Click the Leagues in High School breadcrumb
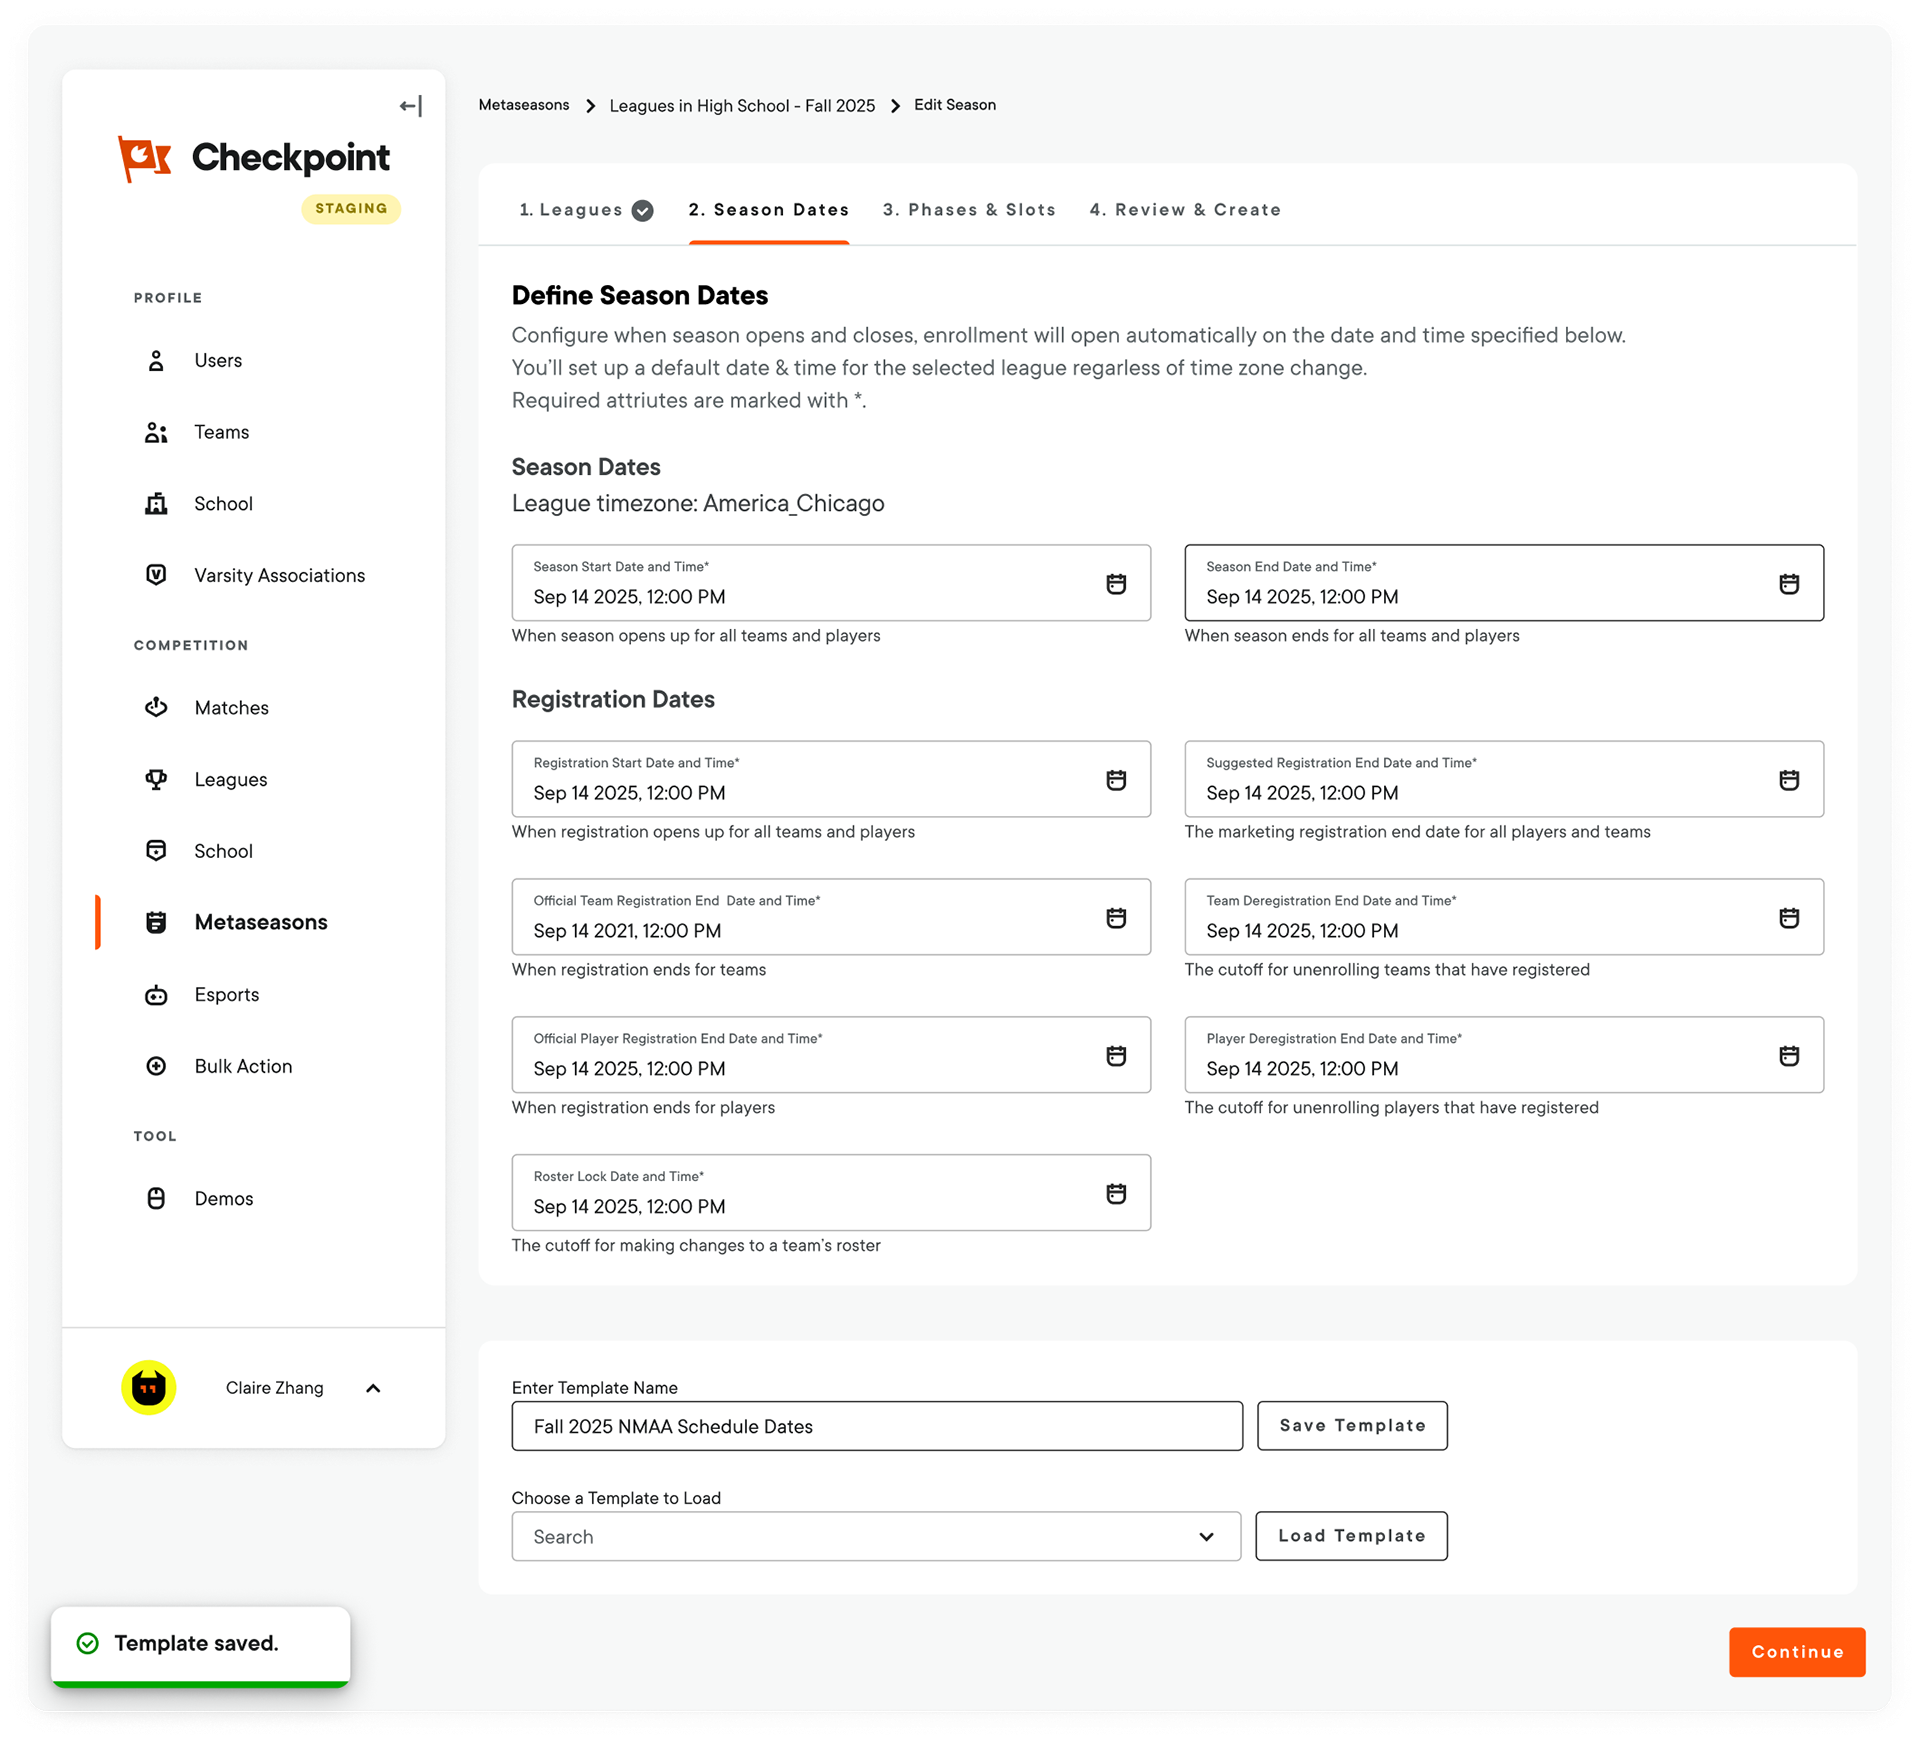 [741, 106]
